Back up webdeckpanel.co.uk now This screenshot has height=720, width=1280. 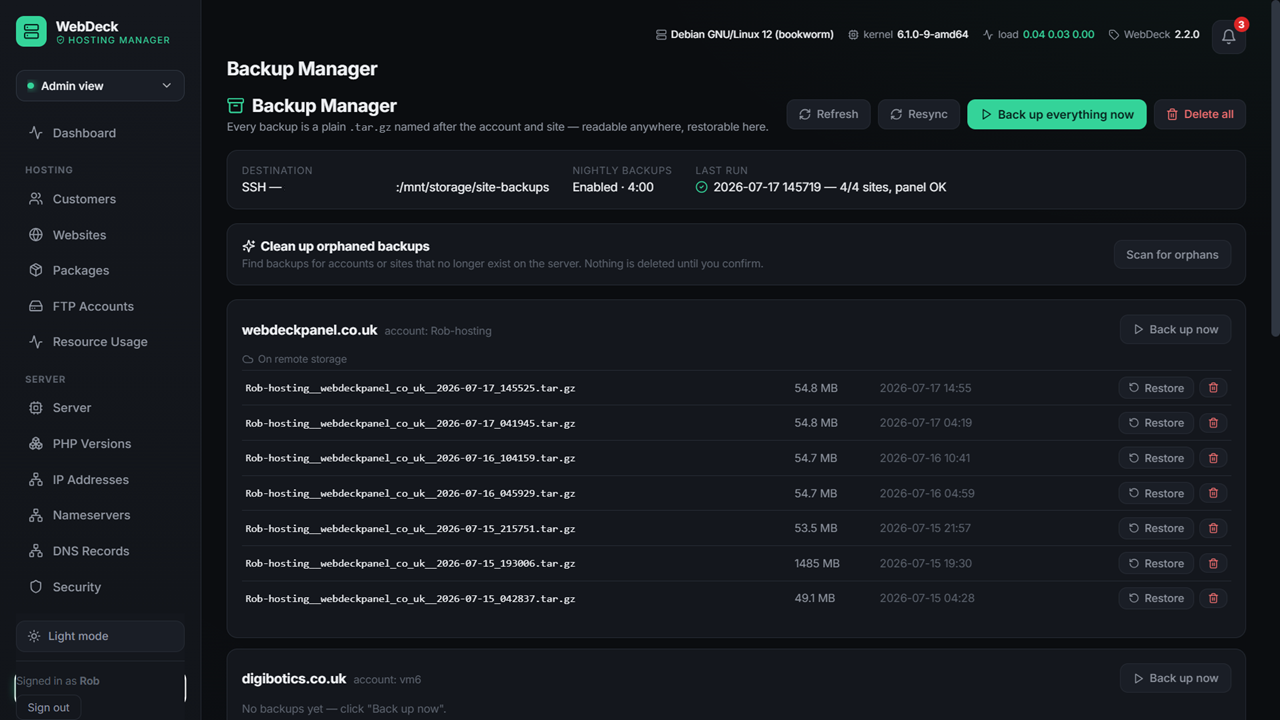[x=1175, y=329]
